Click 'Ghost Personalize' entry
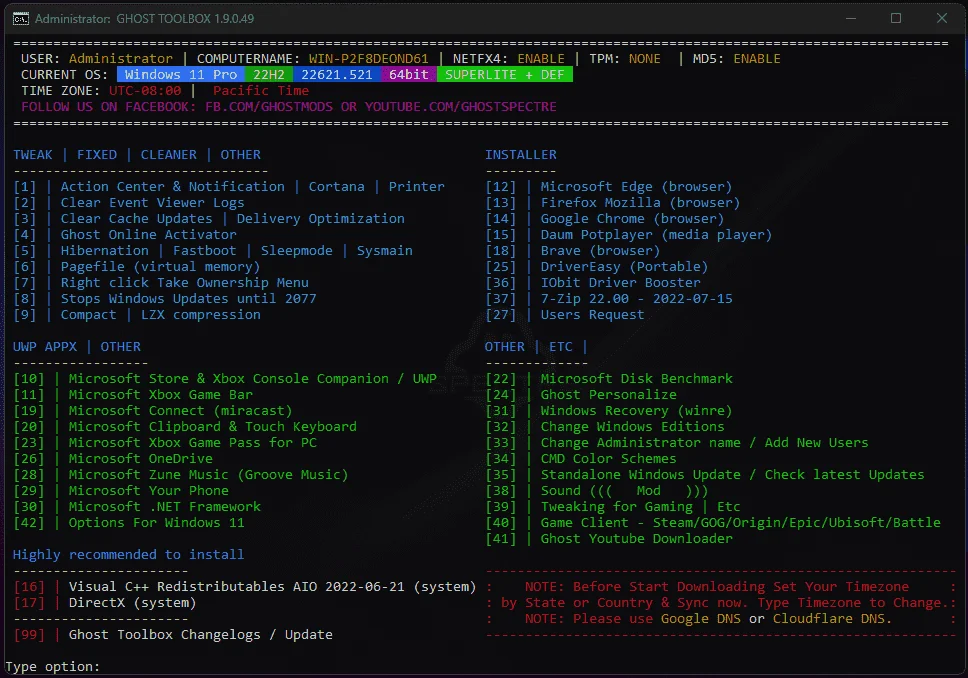 609,395
